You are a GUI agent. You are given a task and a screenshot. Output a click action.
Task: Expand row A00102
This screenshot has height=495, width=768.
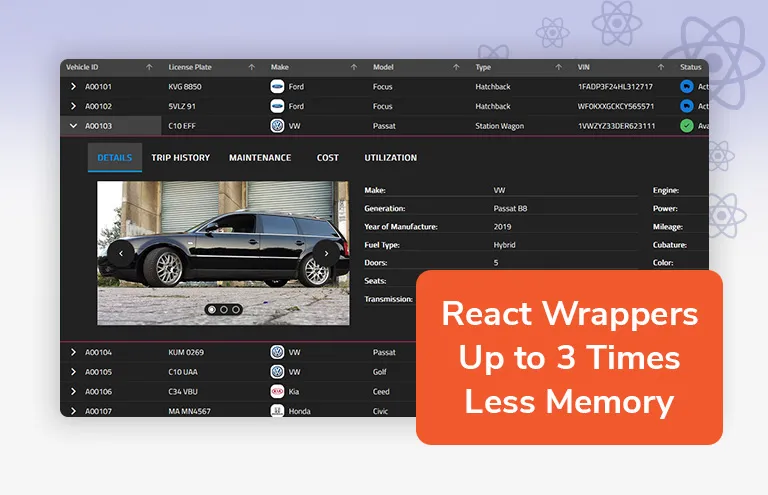tap(73, 106)
